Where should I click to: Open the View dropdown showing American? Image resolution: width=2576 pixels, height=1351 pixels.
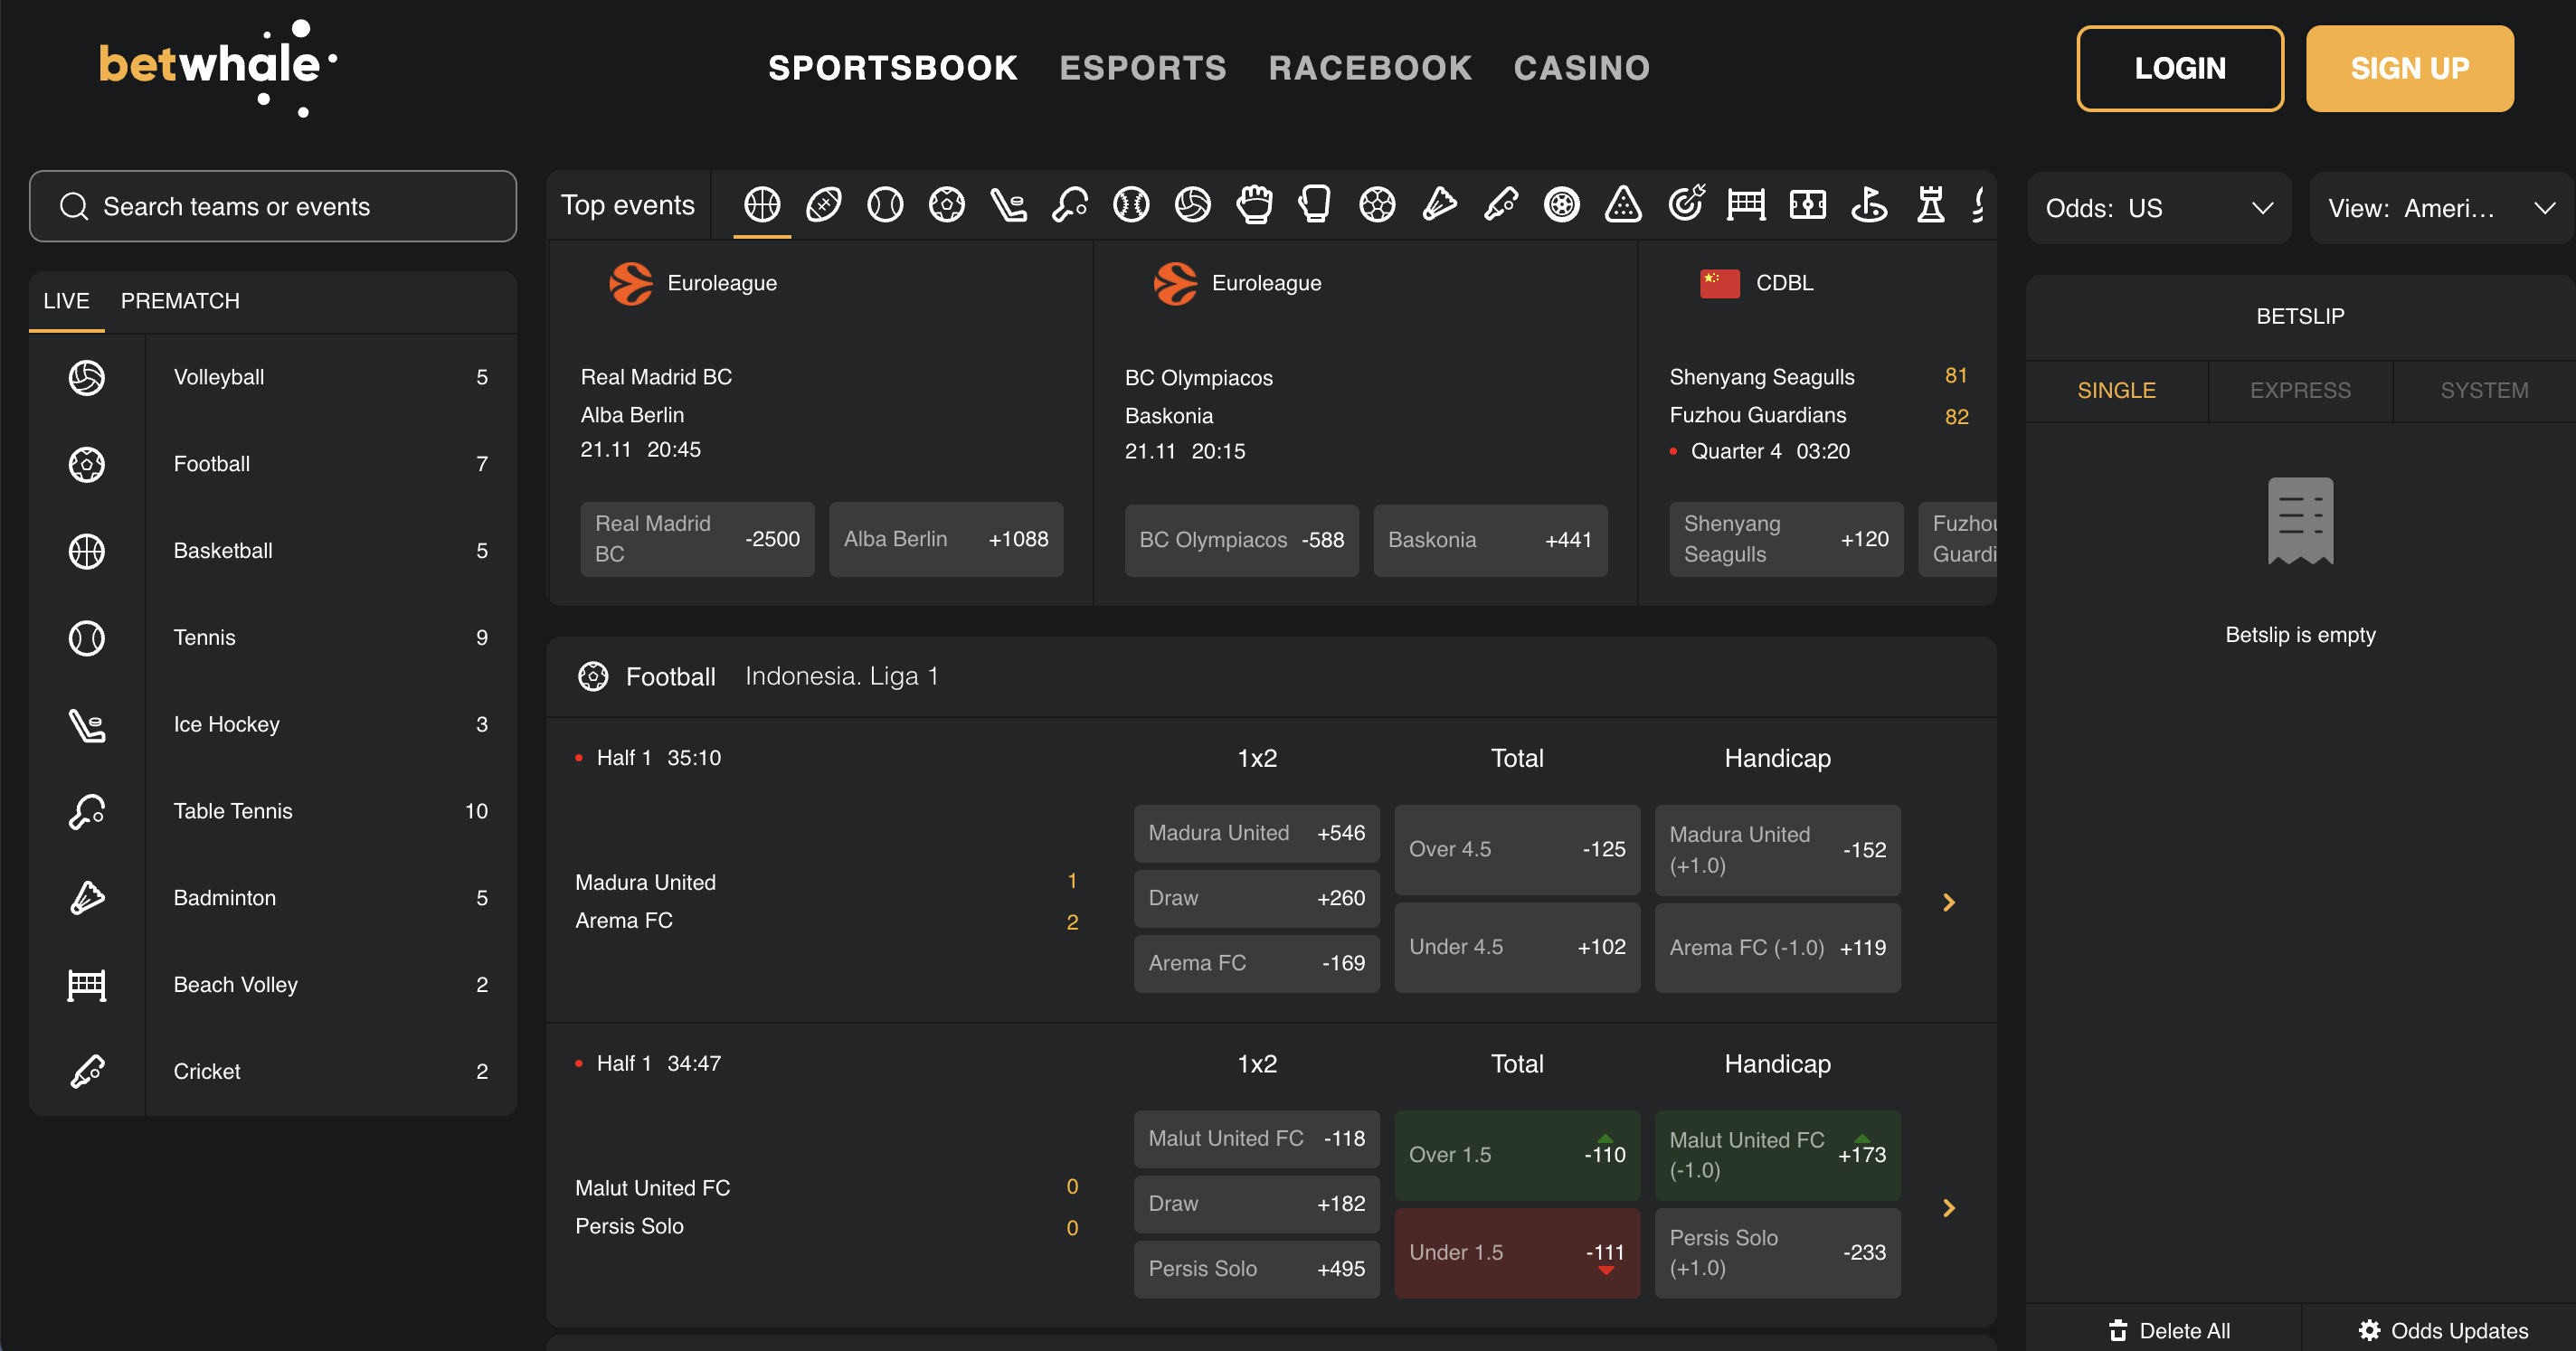(2441, 208)
